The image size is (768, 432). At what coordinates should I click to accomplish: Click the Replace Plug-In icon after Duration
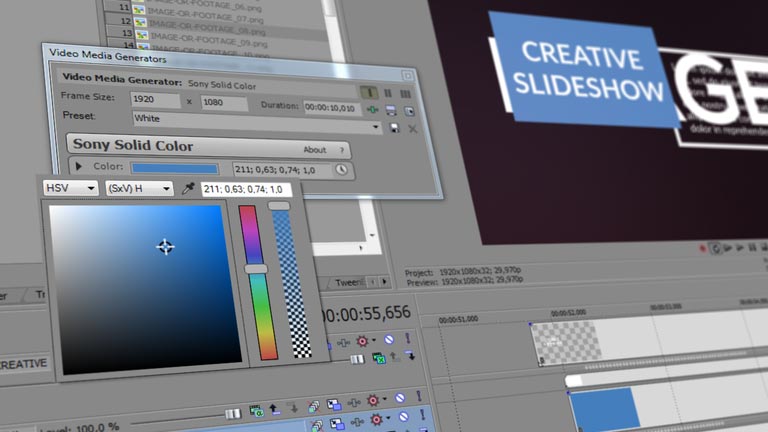pos(409,111)
